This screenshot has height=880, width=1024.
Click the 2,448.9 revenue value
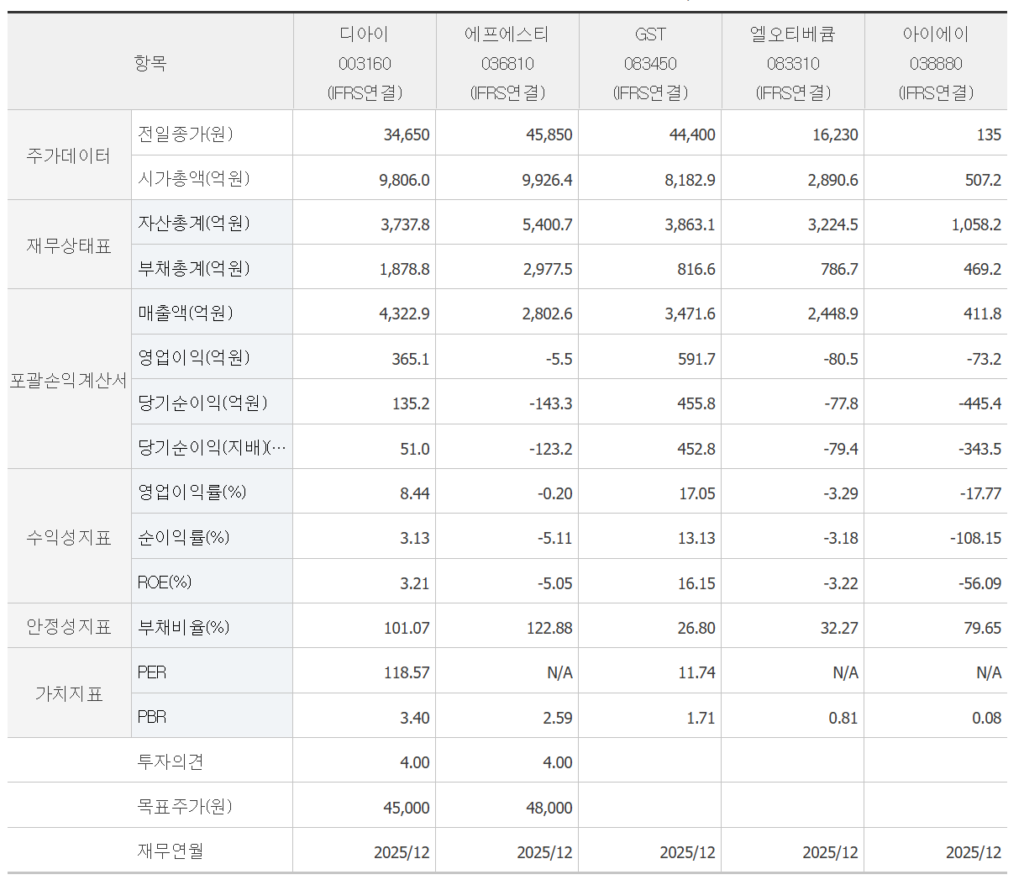(833, 314)
